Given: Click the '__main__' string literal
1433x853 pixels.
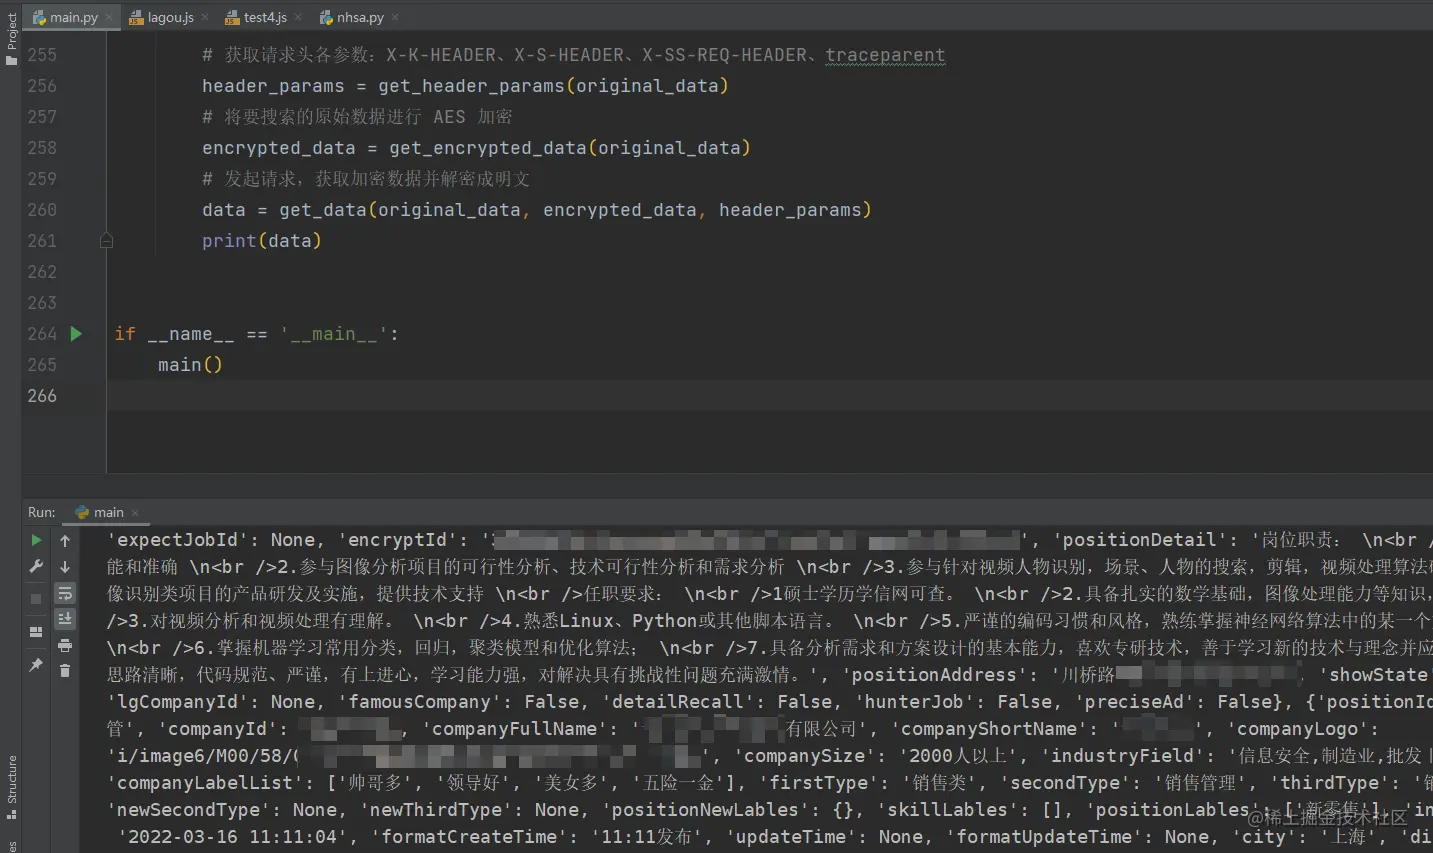Looking at the screenshot, I should [x=334, y=334].
